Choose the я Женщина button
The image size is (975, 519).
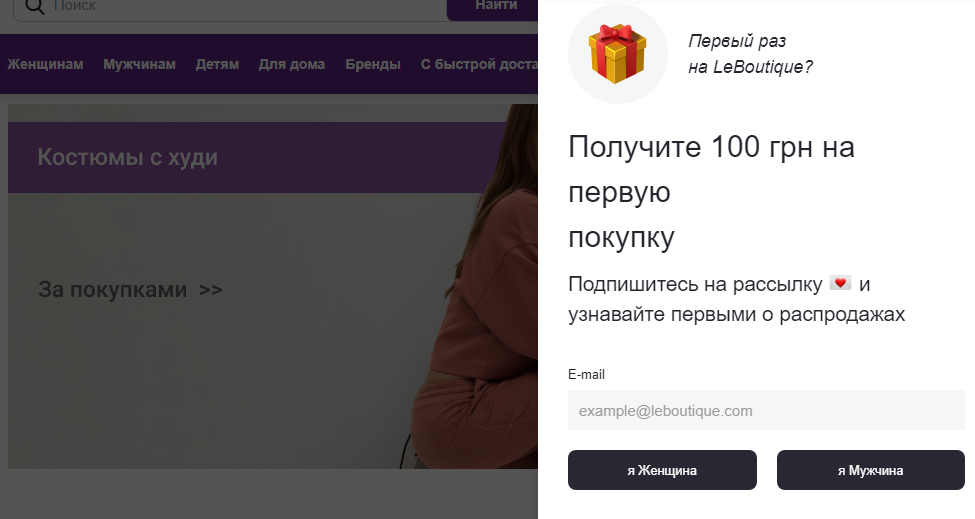662,470
